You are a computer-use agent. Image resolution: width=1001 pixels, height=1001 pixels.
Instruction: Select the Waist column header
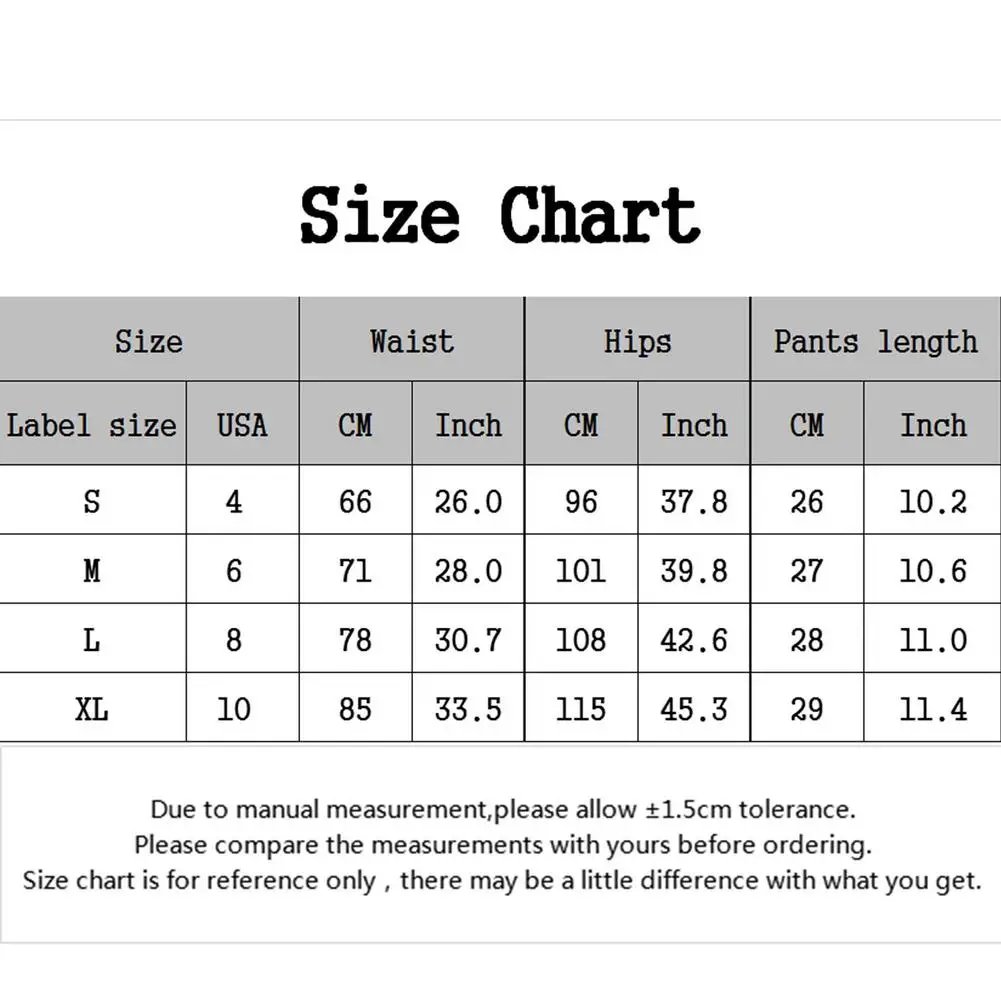pos(411,341)
